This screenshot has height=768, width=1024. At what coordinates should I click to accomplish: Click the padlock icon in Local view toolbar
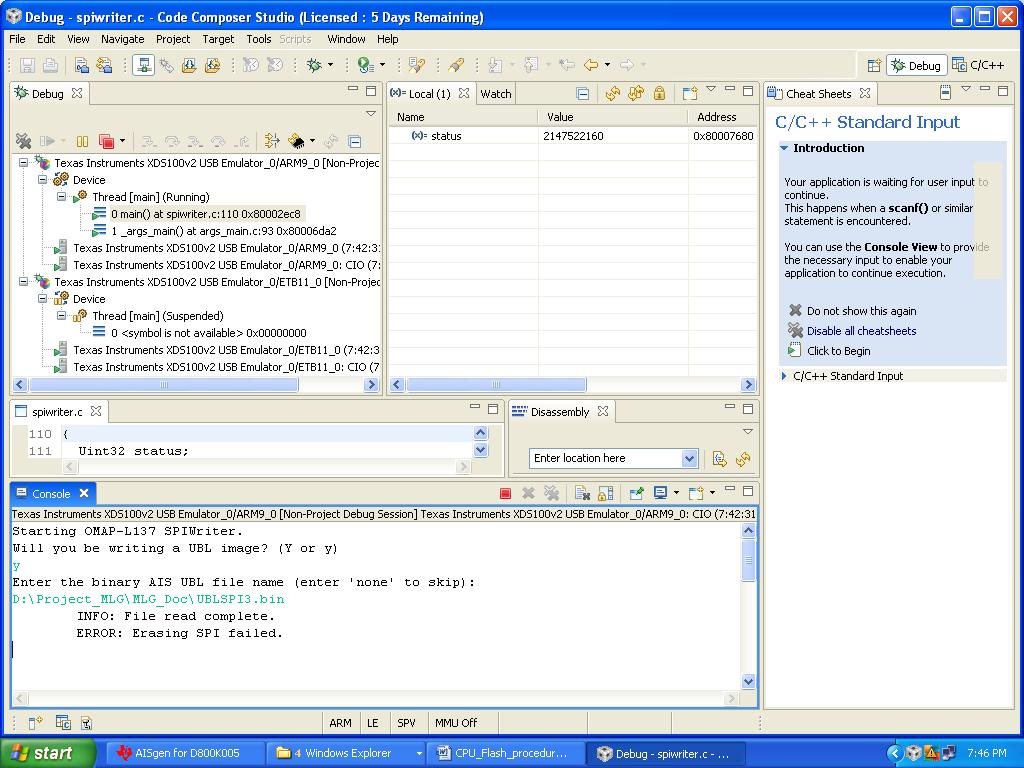click(660, 93)
